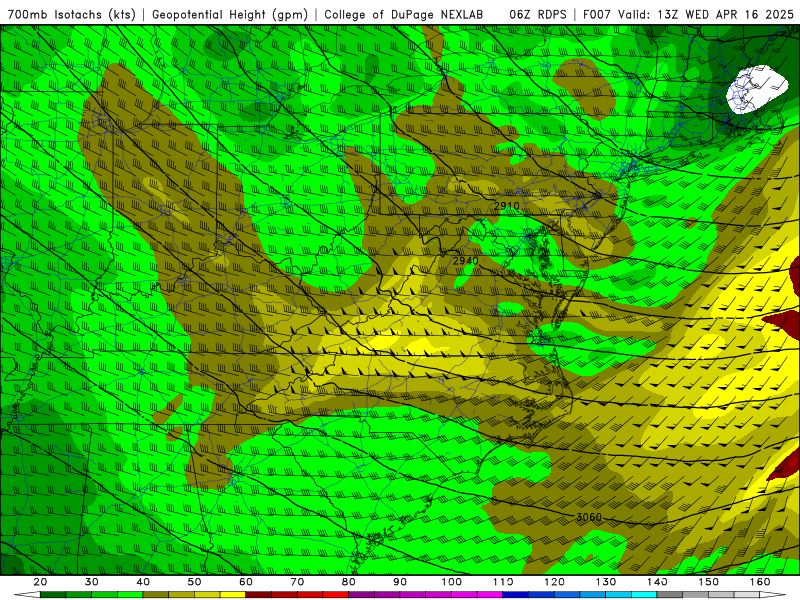Pick the bright red swatch left of 80

pos(335,594)
